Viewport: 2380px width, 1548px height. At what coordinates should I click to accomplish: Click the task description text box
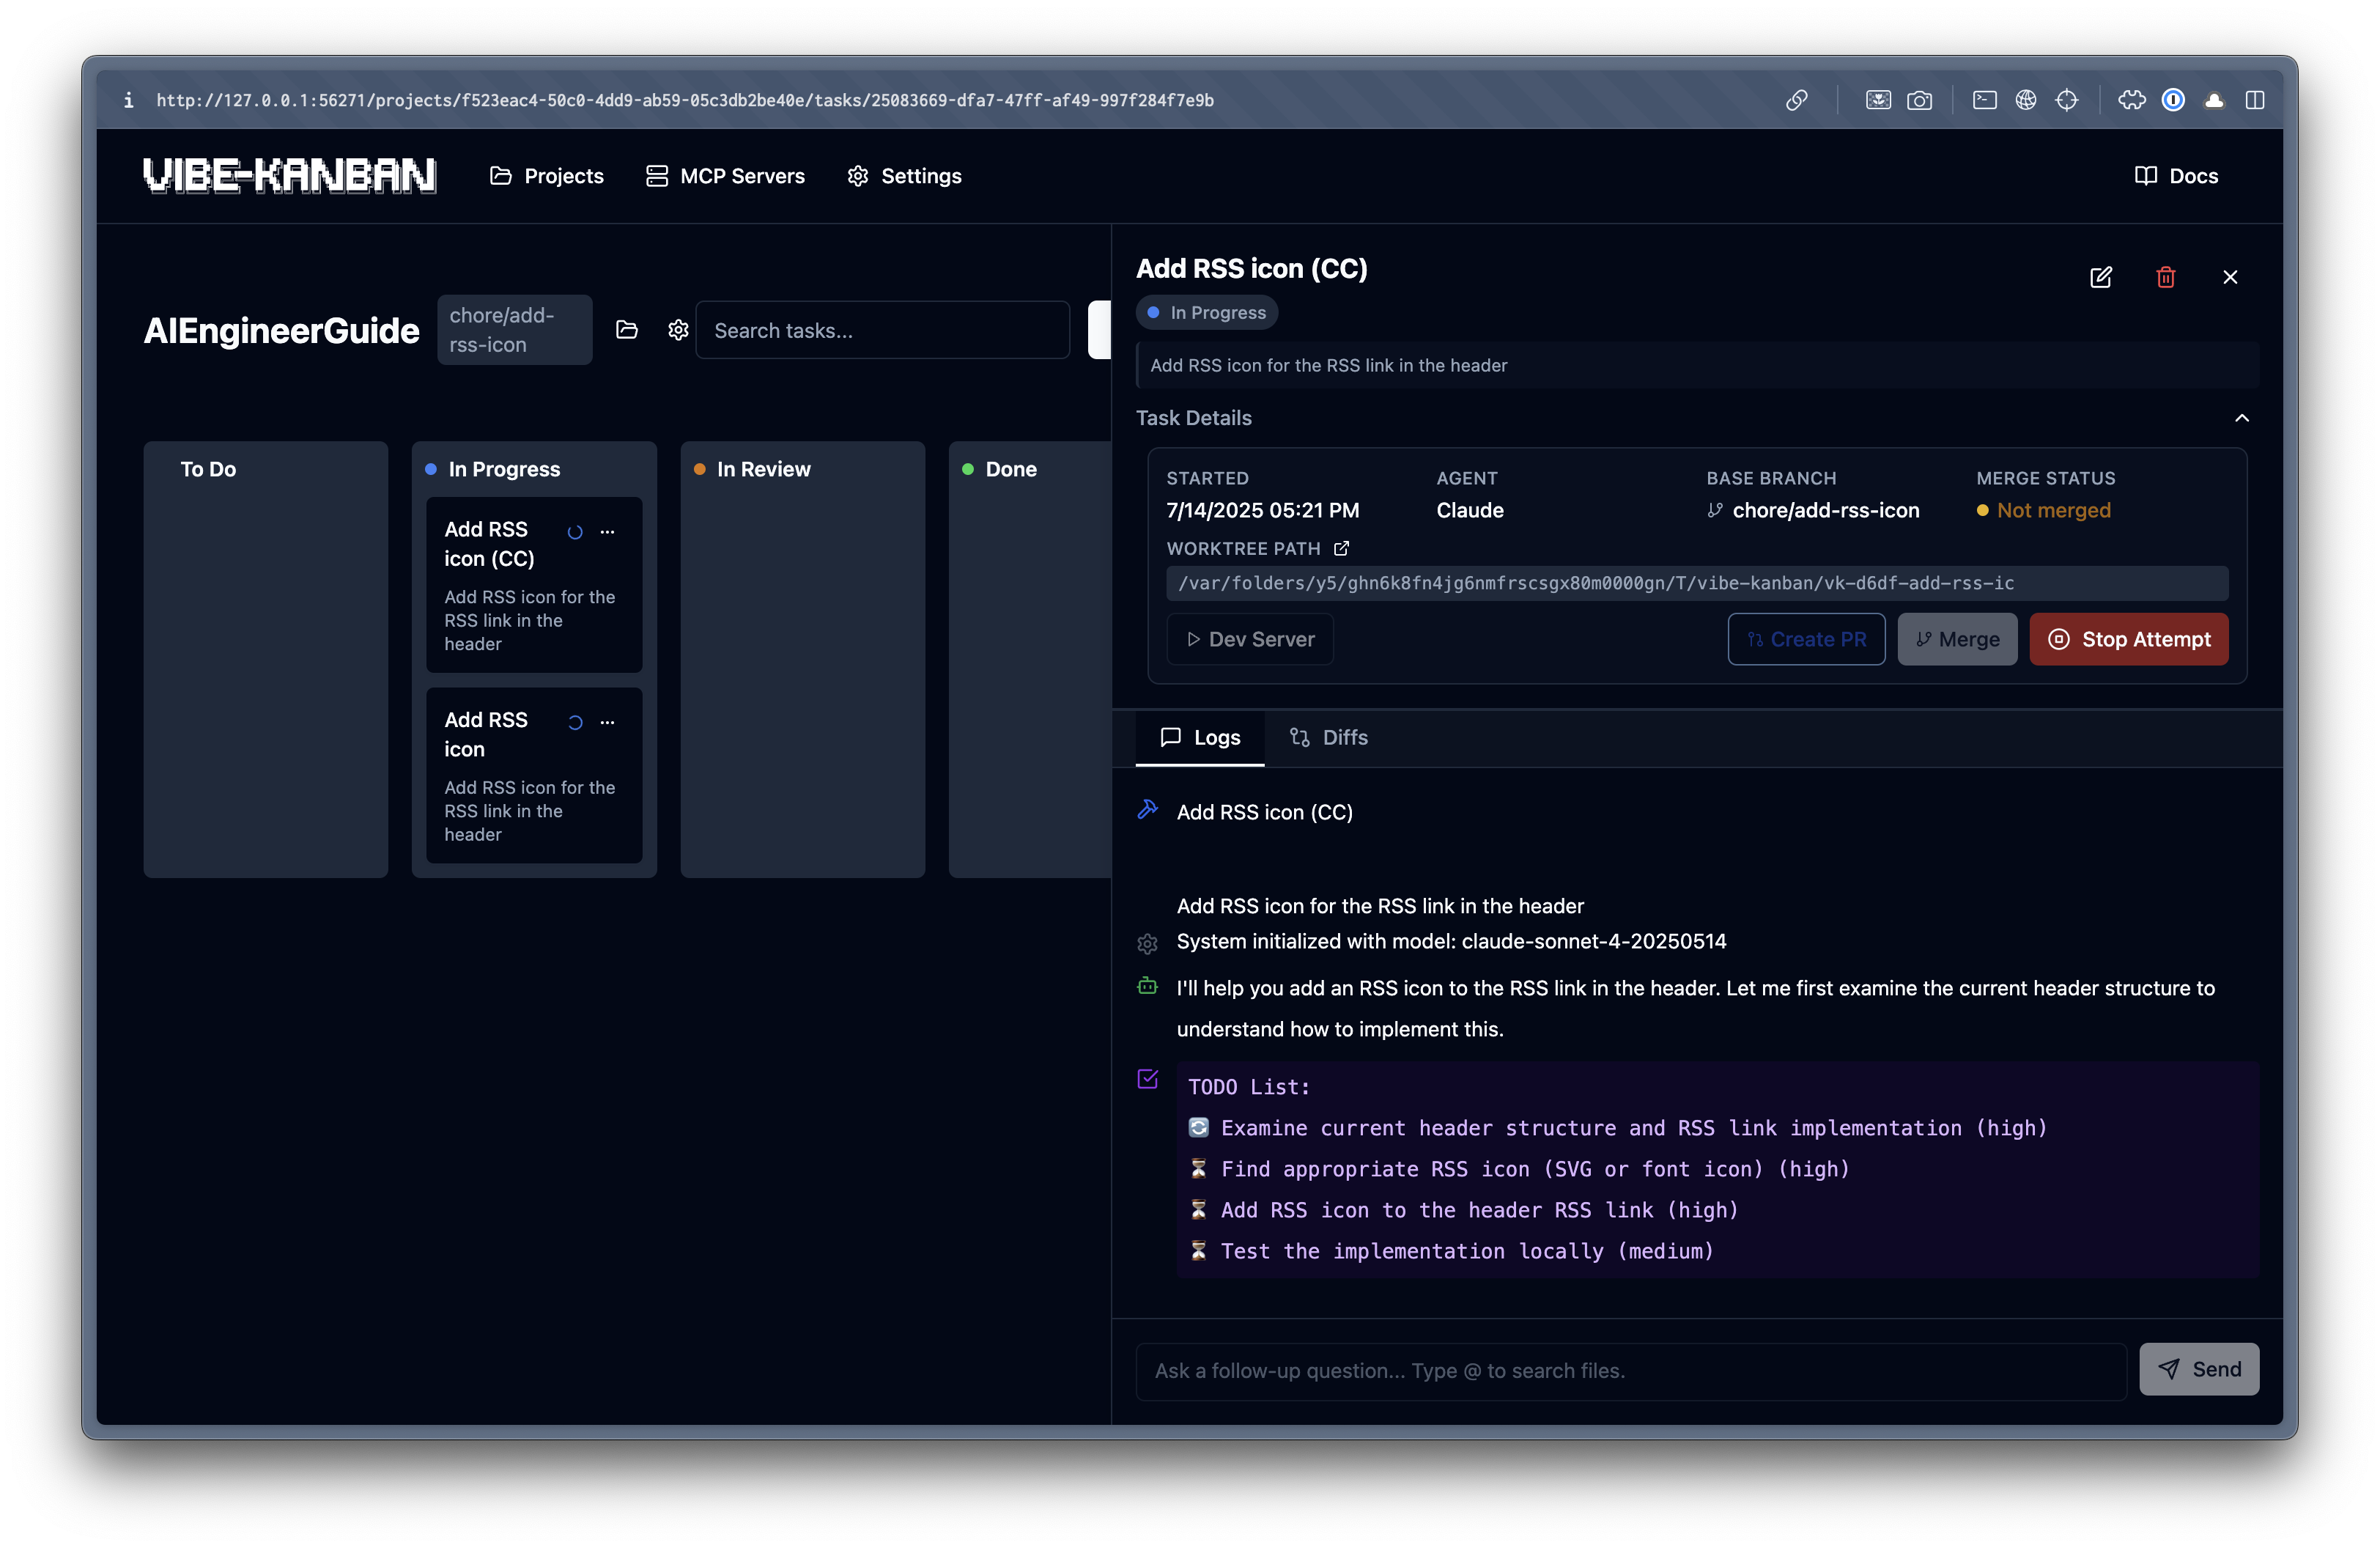click(x=1697, y=365)
